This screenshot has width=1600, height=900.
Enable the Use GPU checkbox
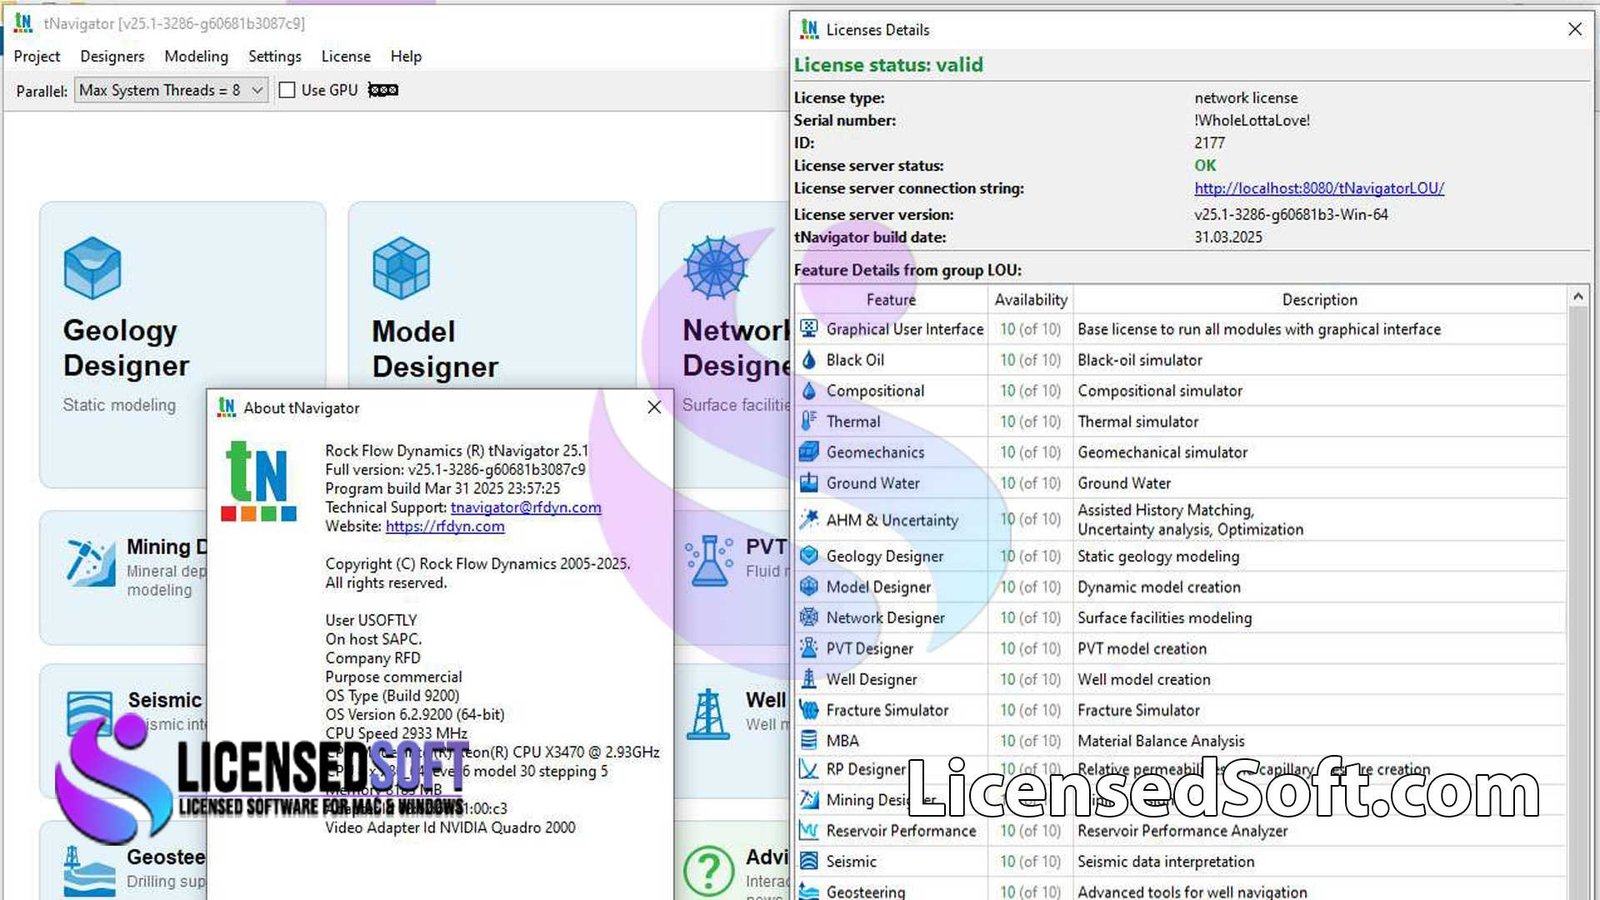click(287, 90)
